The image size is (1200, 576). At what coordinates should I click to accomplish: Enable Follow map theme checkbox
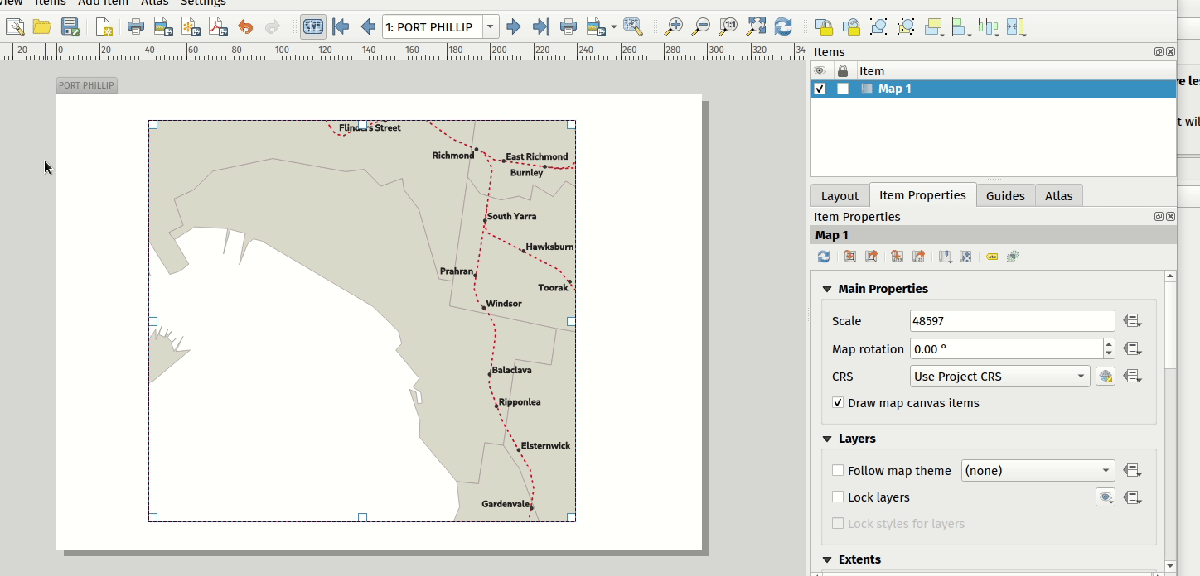pos(838,470)
